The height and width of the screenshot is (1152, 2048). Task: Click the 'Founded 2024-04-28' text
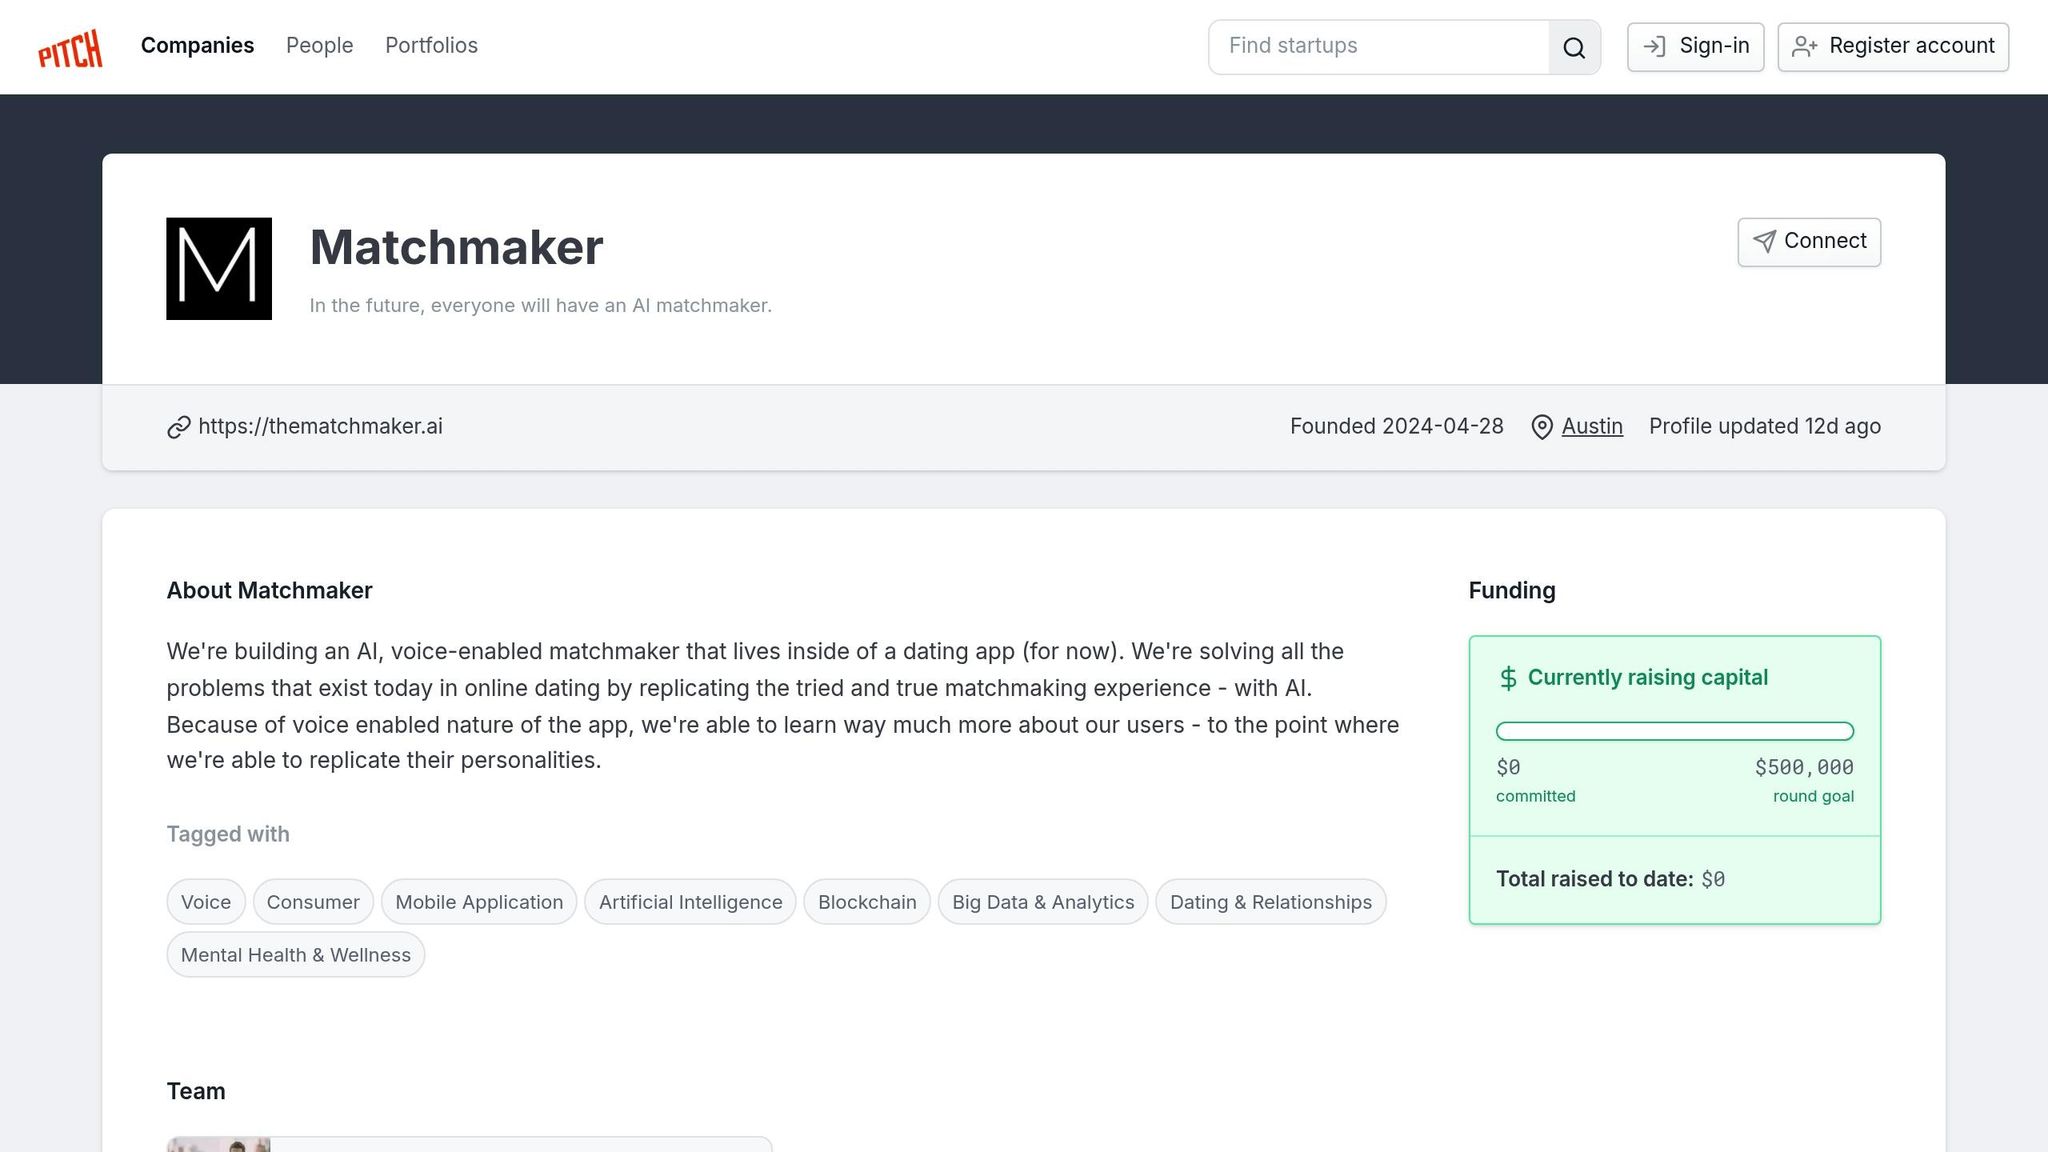coord(1396,427)
